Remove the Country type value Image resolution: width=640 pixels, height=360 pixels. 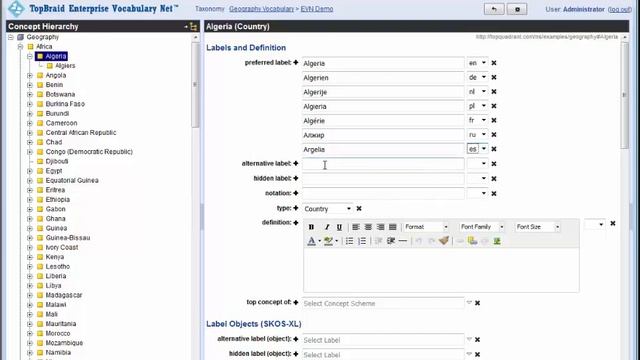point(359,209)
